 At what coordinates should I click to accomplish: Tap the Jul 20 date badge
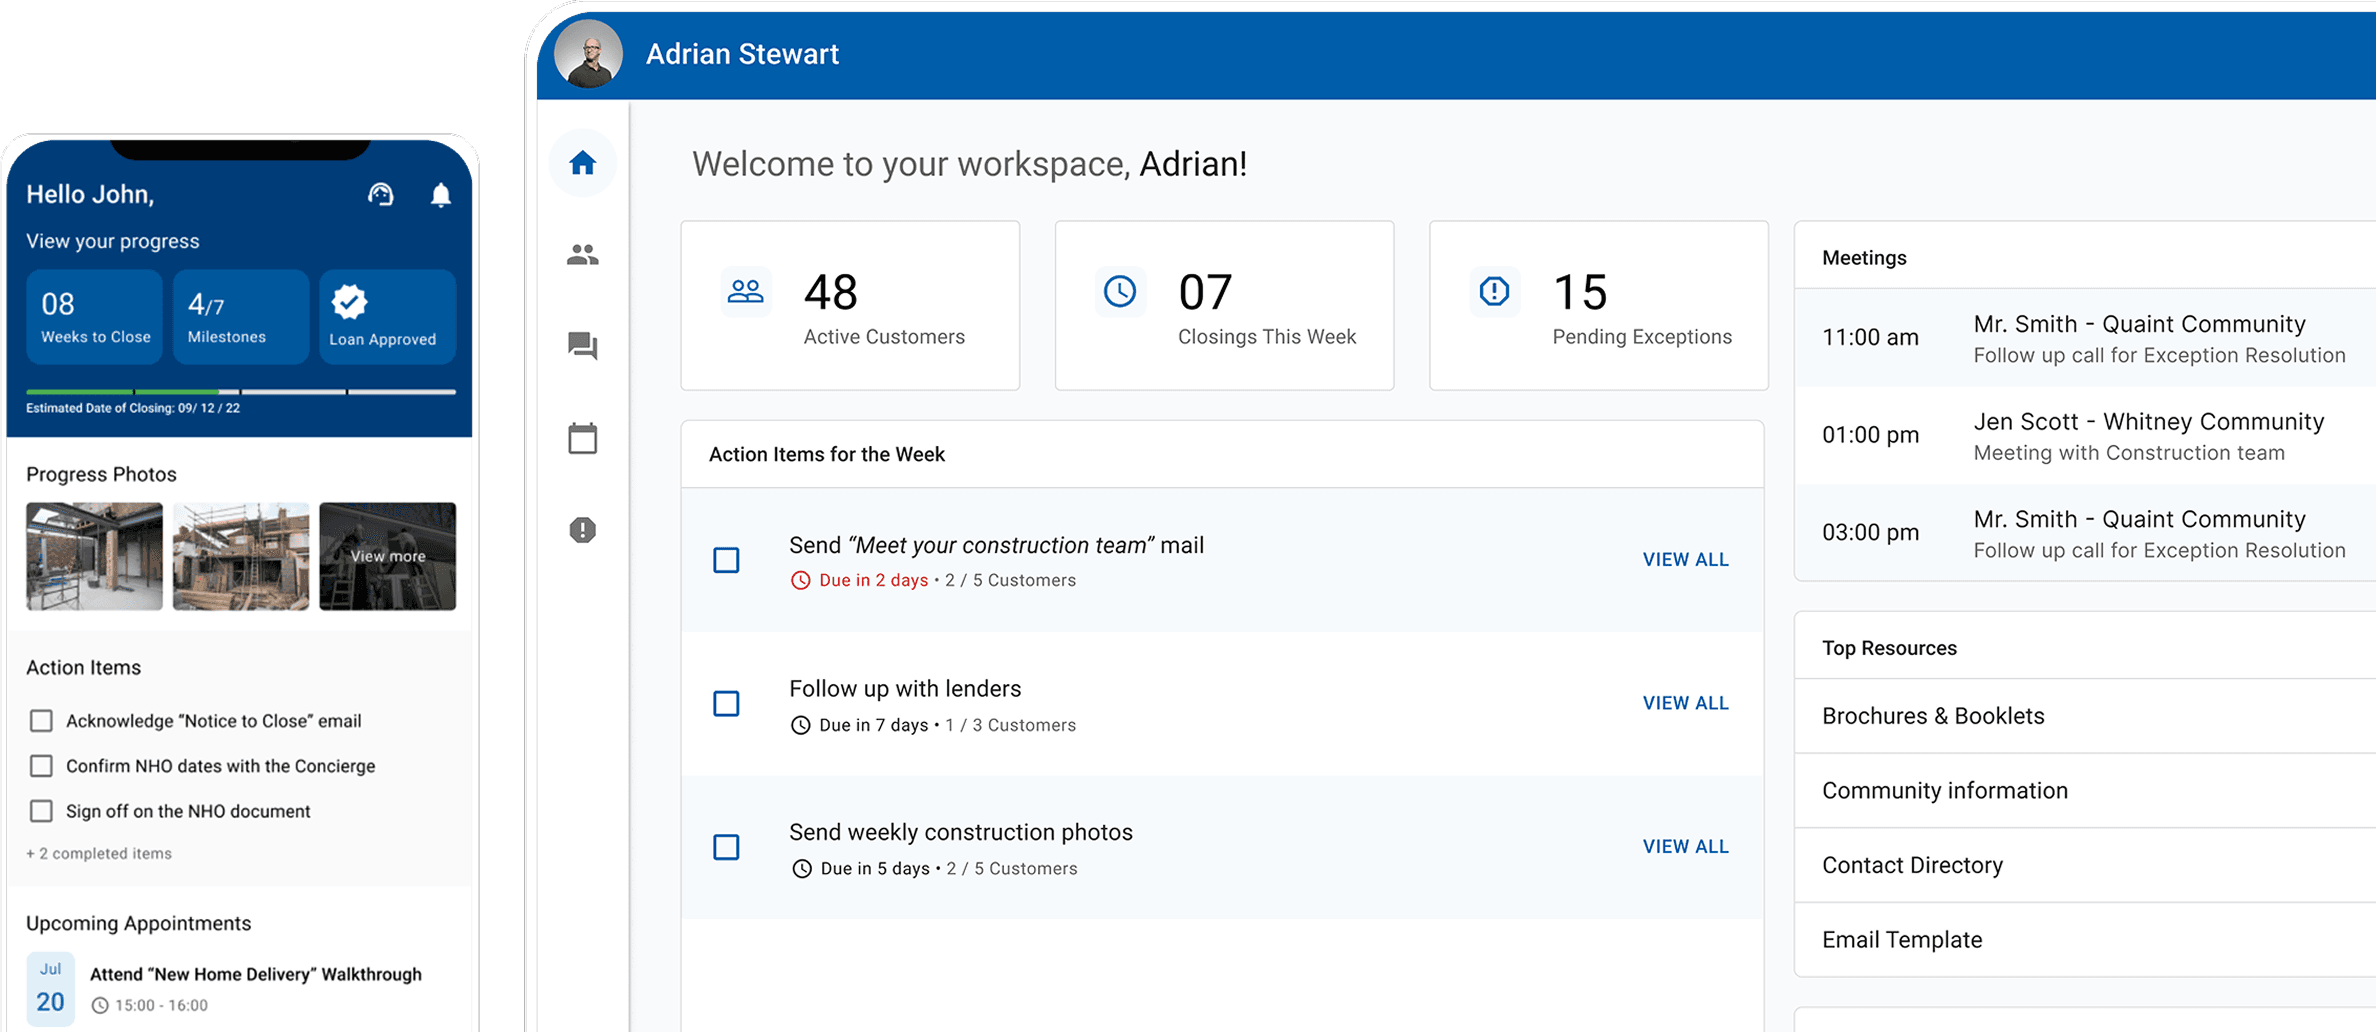pyautogui.click(x=50, y=989)
